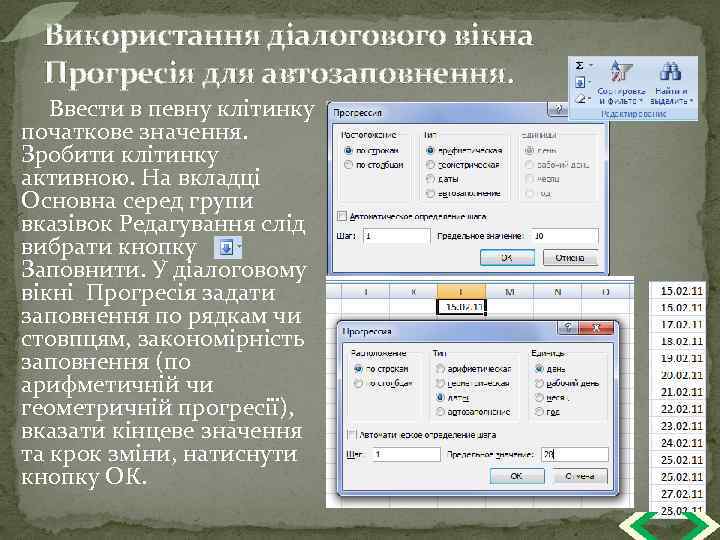Click the cell showing 22.02.11
Image resolution: width=720 pixels, height=540 pixels.
(677, 409)
